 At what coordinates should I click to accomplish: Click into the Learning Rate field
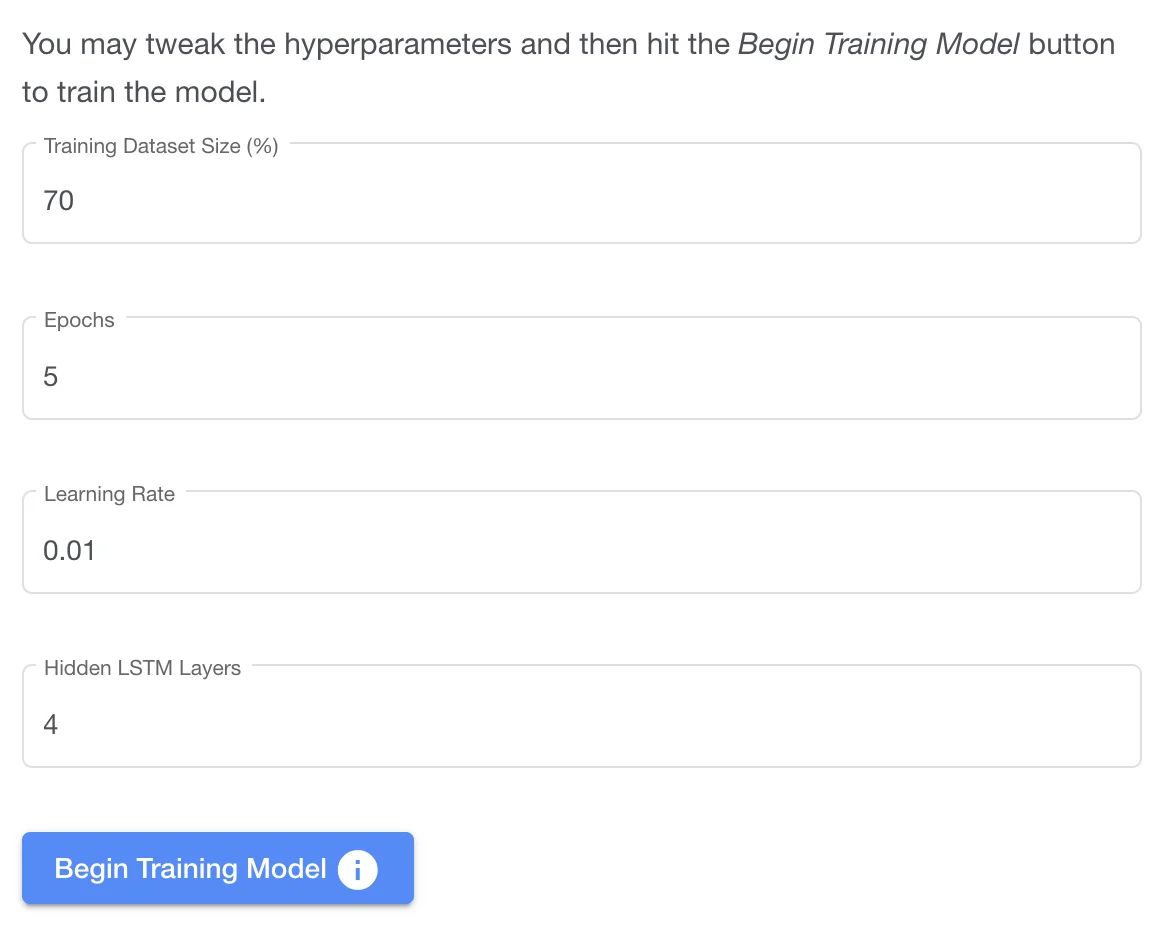582,542
